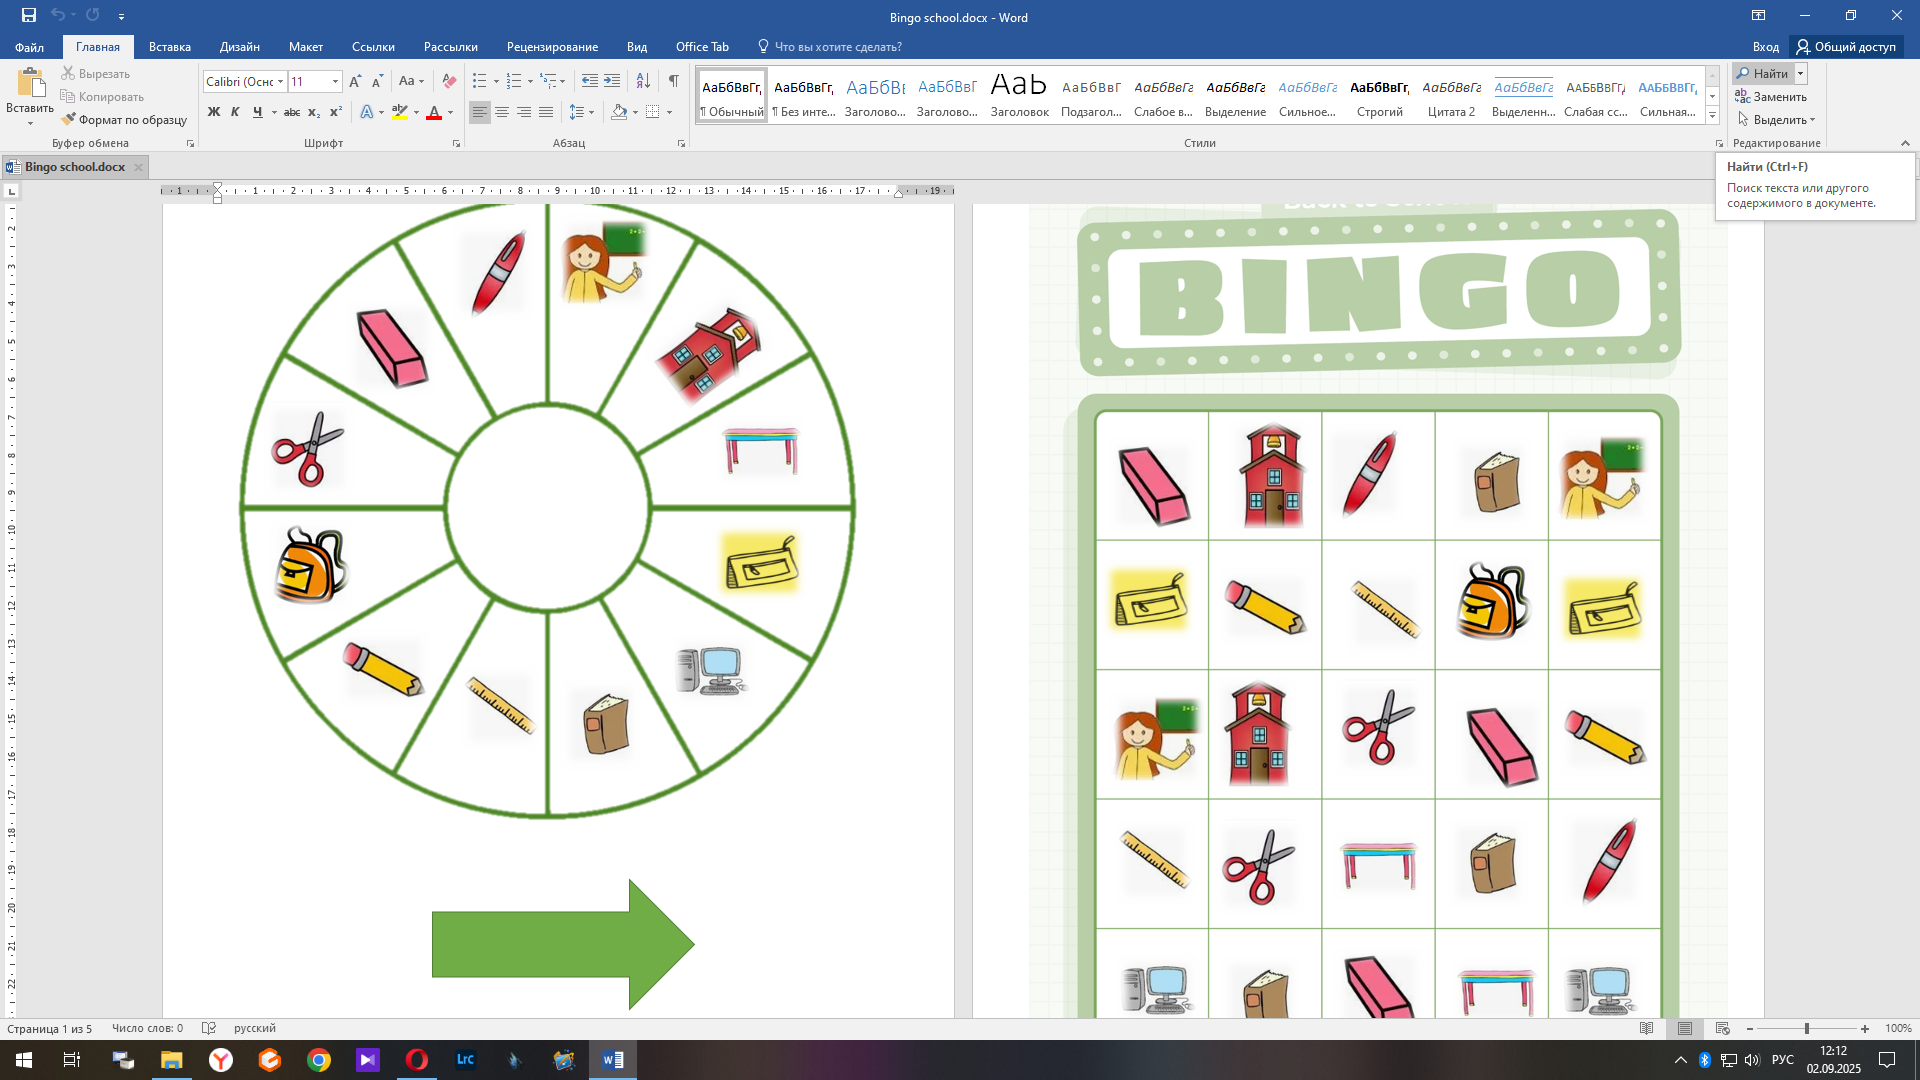The width and height of the screenshot is (1920, 1080).
Task: Toggle bold (Ж) formatting
Action: (x=213, y=112)
